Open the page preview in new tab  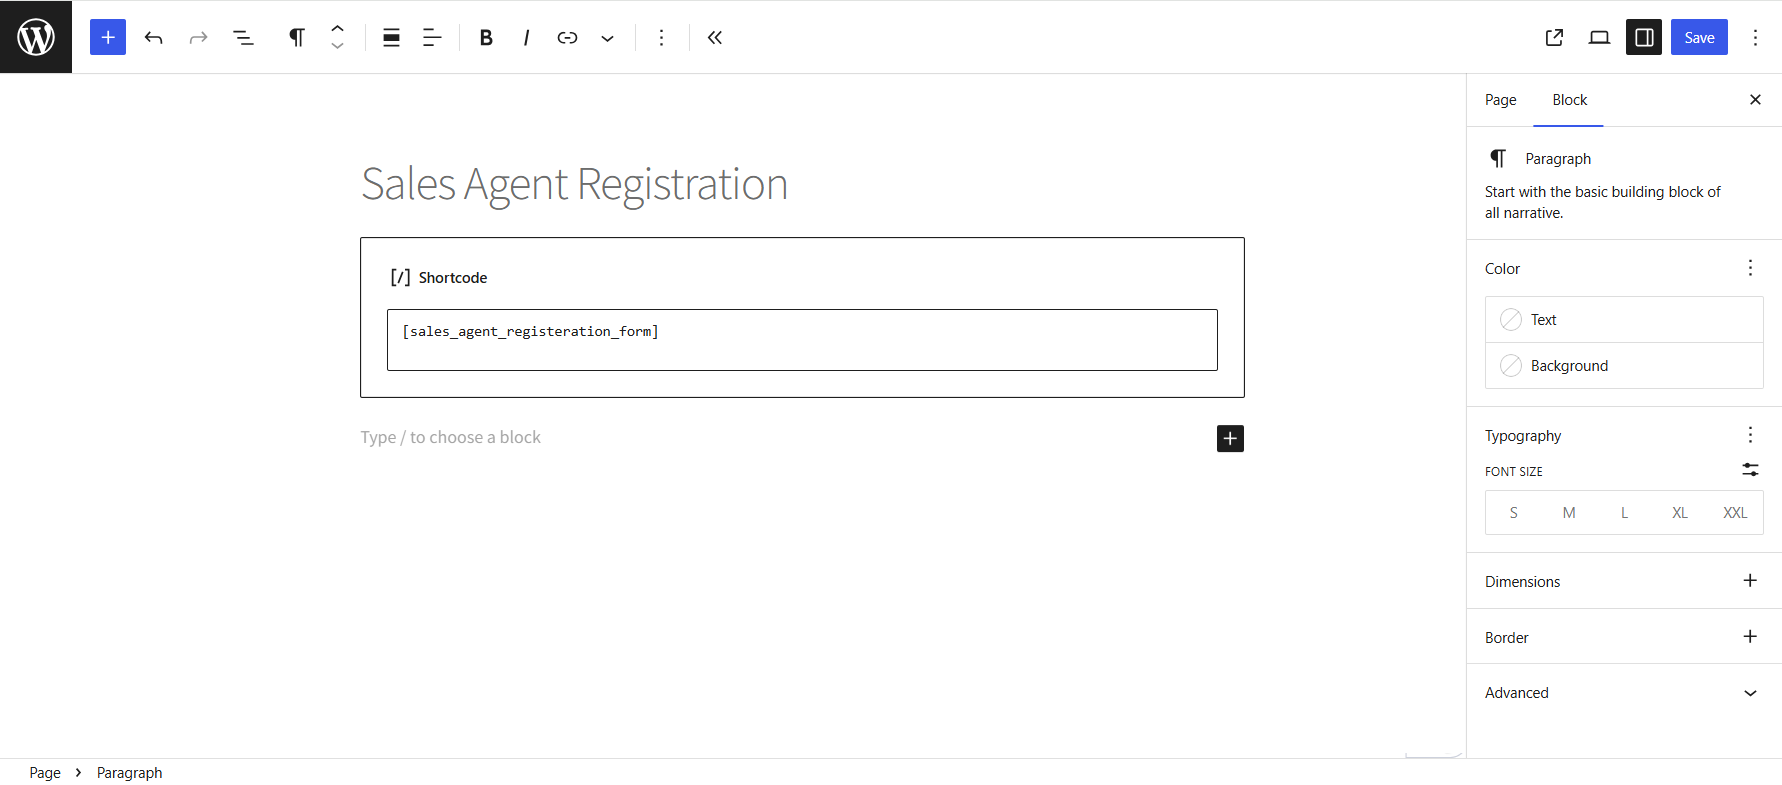pyautogui.click(x=1554, y=37)
